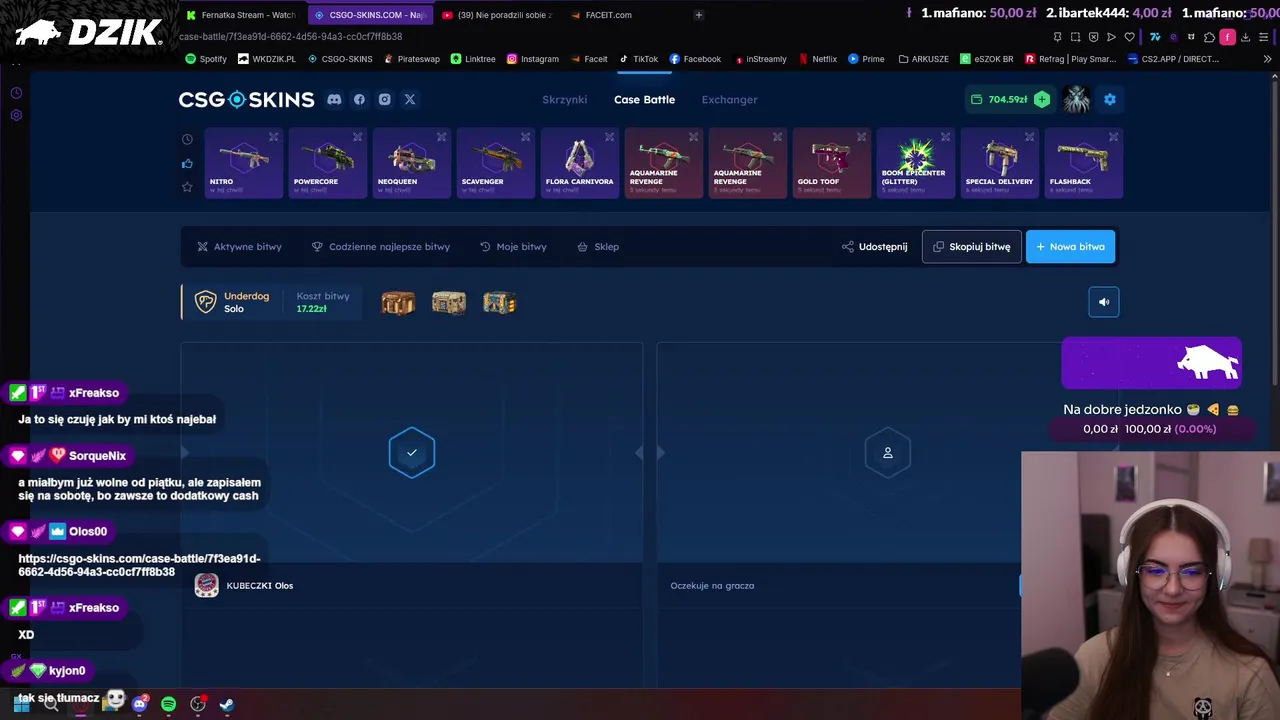Open the Netflix bookmark
The height and width of the screenshot is (720, 1280).
point(816,59)
